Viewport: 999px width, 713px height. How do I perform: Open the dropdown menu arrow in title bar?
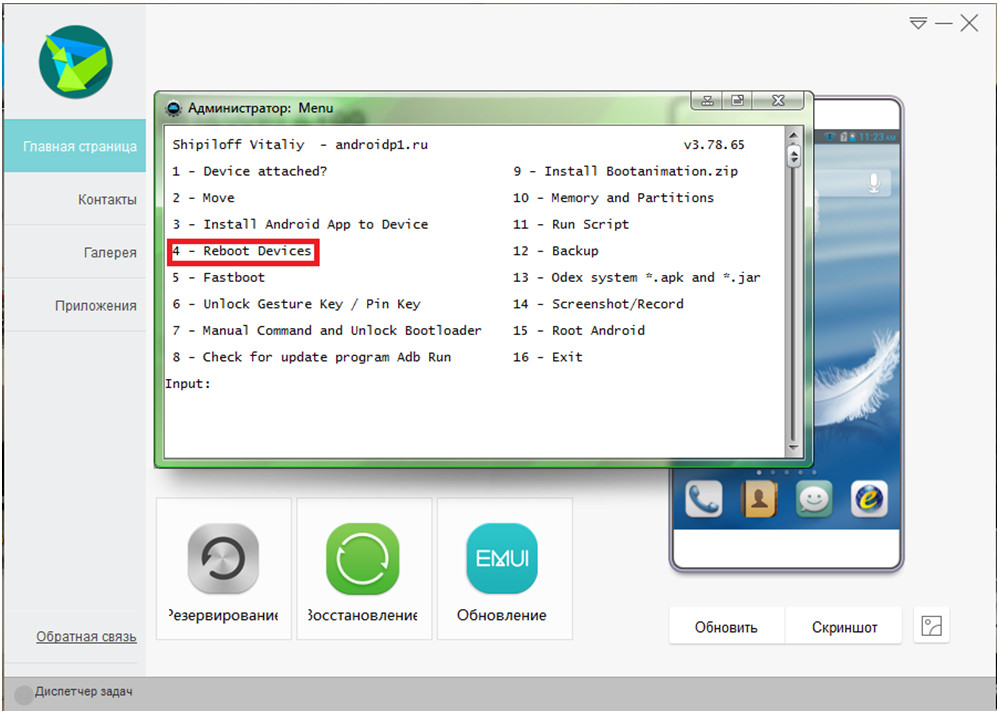coord(918,23)
